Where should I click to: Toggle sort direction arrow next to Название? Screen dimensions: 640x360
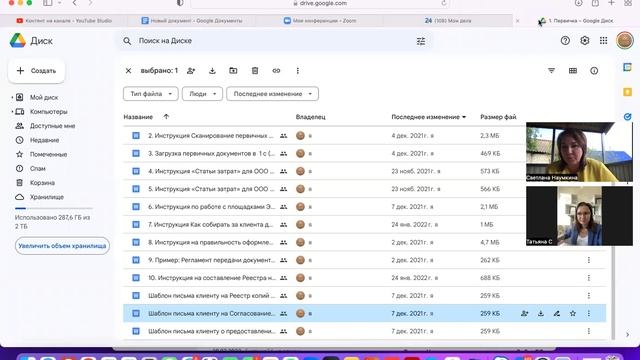[x=166, y=117]
